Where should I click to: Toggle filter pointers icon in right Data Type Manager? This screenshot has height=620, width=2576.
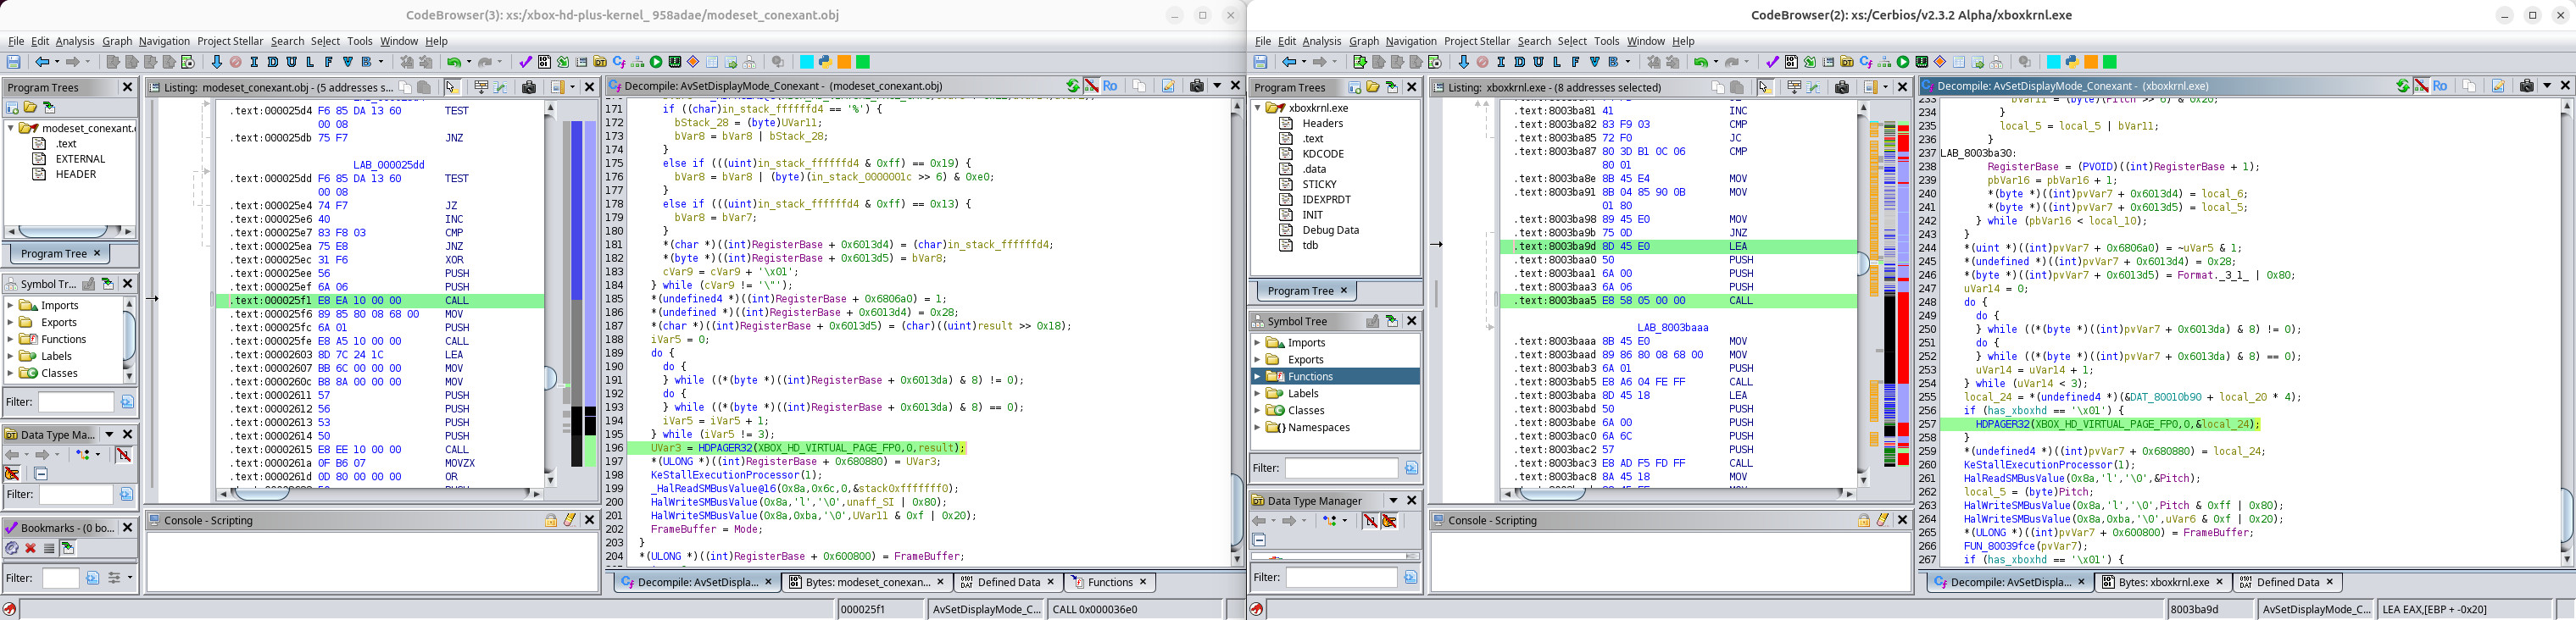1390,521
